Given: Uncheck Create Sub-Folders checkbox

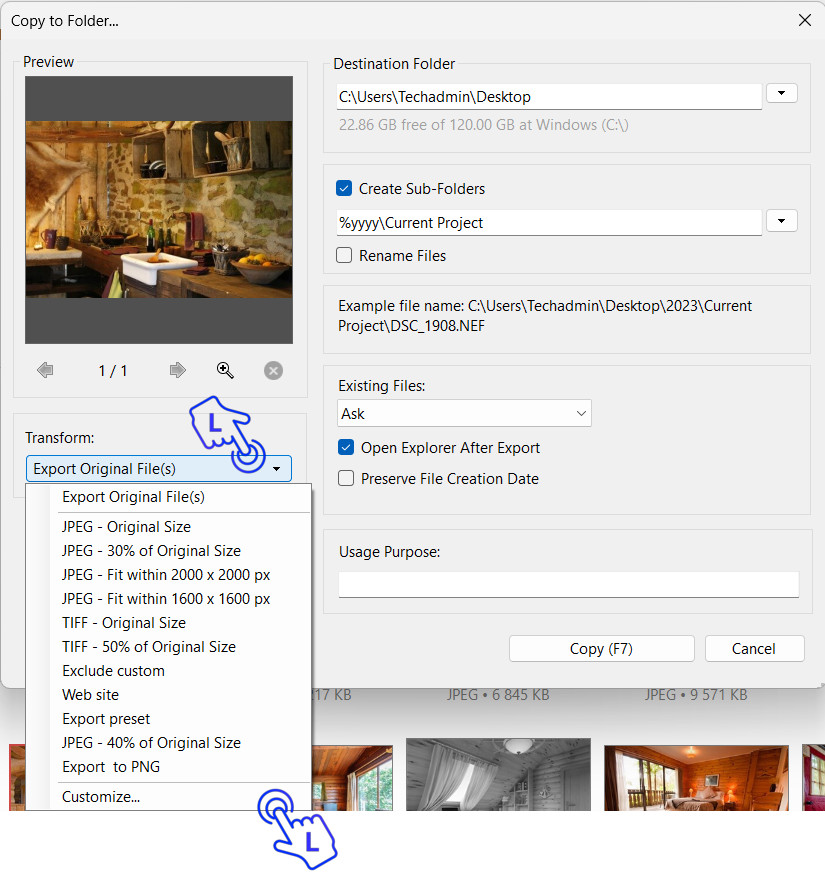Looking at the screenshot, I should pos(345,189).
